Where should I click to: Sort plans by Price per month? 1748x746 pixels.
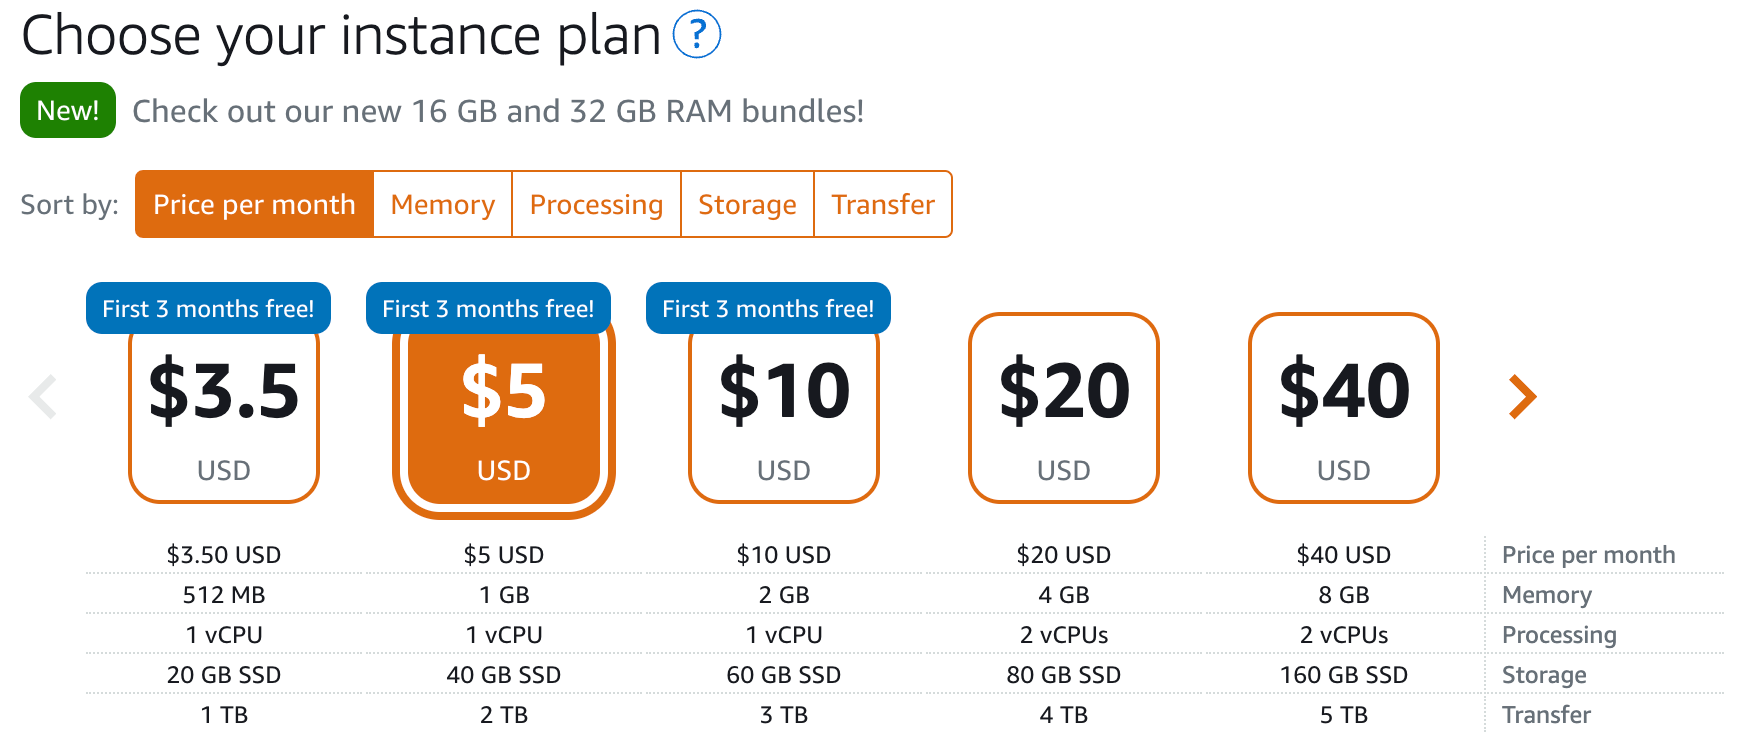[x=254, y=204]
